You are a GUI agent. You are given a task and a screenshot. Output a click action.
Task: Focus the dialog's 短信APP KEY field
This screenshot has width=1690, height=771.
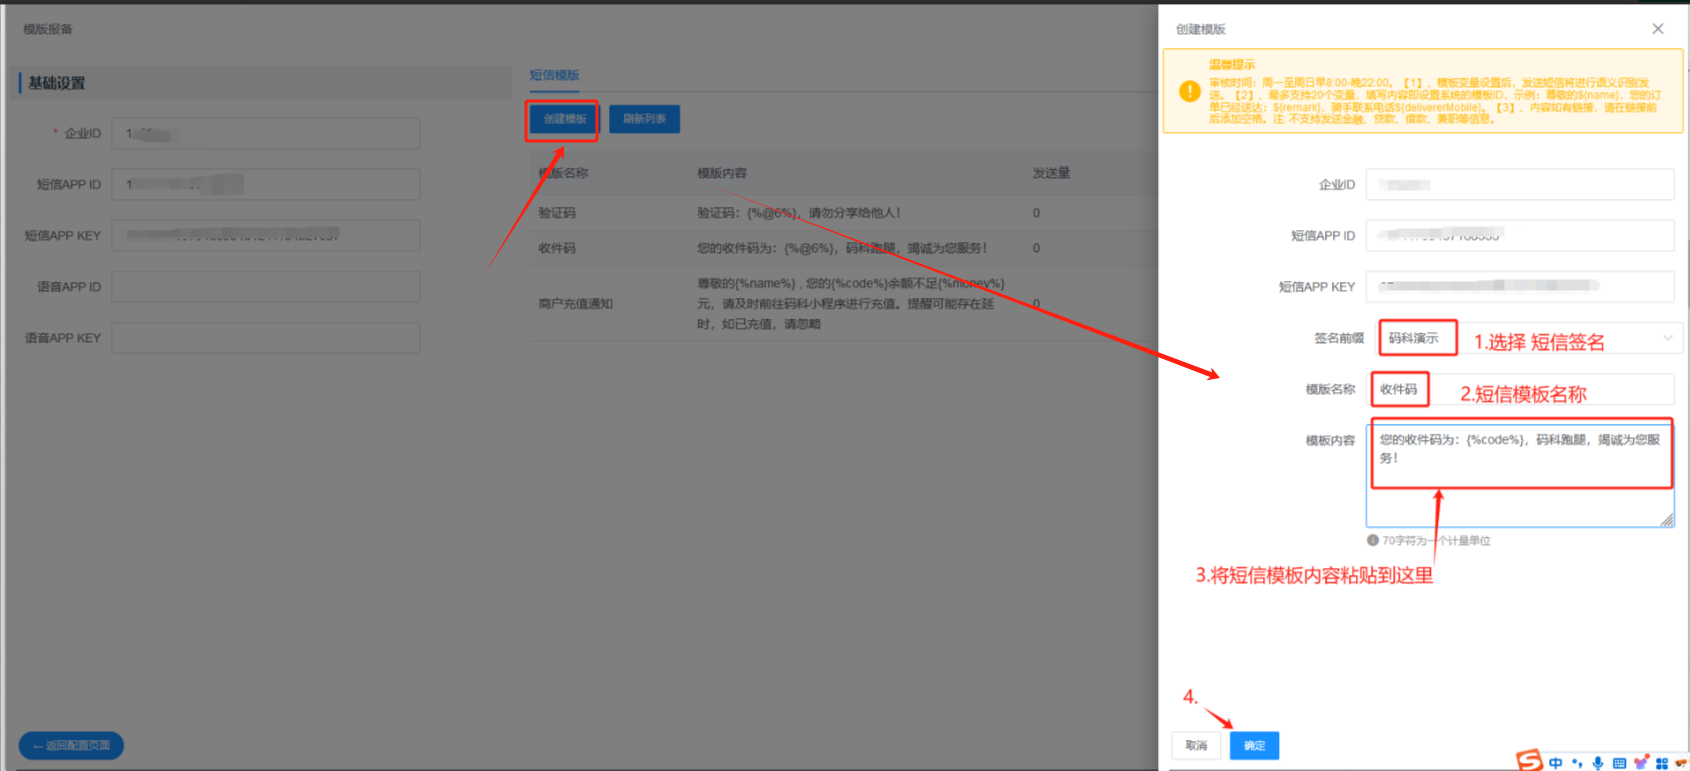[x=1520, y=286]
